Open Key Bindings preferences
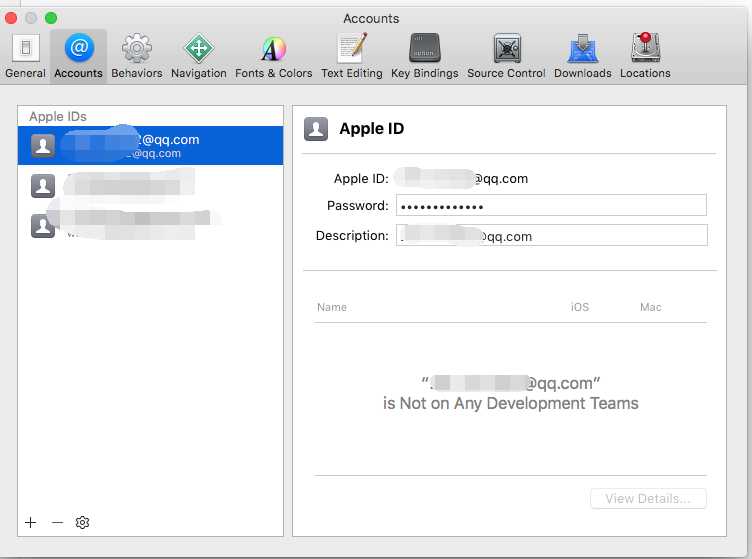The image size is (752, 559). (x=424, y=56)
